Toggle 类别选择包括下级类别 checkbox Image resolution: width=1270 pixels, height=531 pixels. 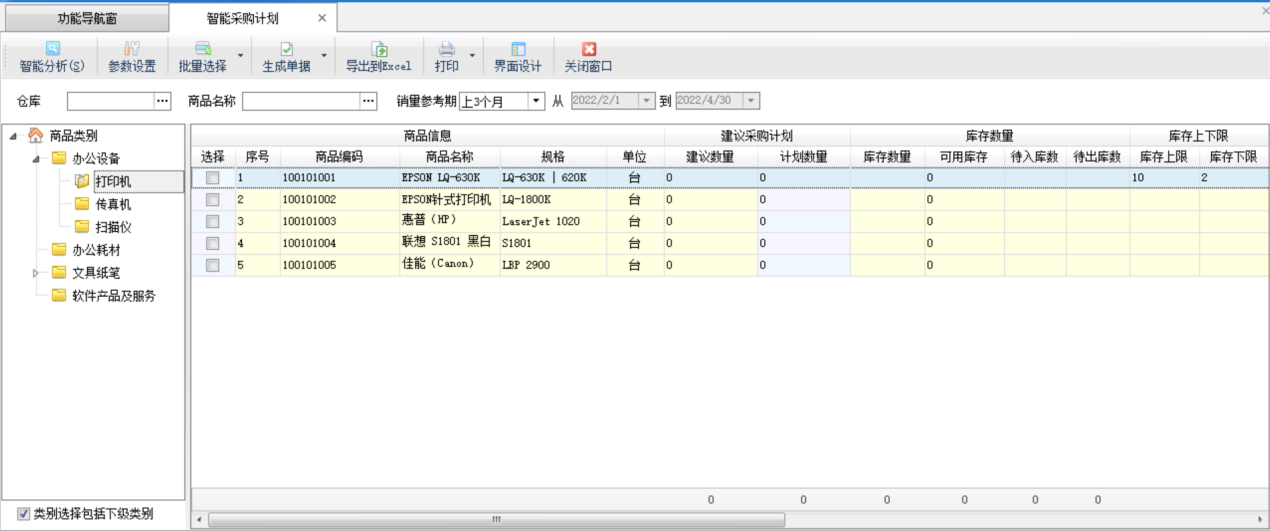point(24,514)
